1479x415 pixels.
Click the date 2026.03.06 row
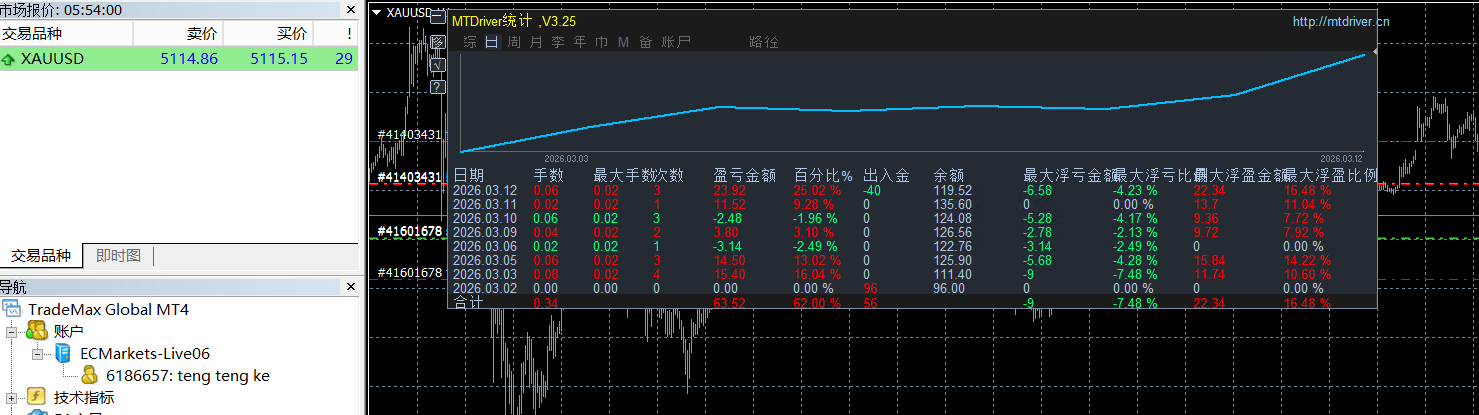pos(485,246)
